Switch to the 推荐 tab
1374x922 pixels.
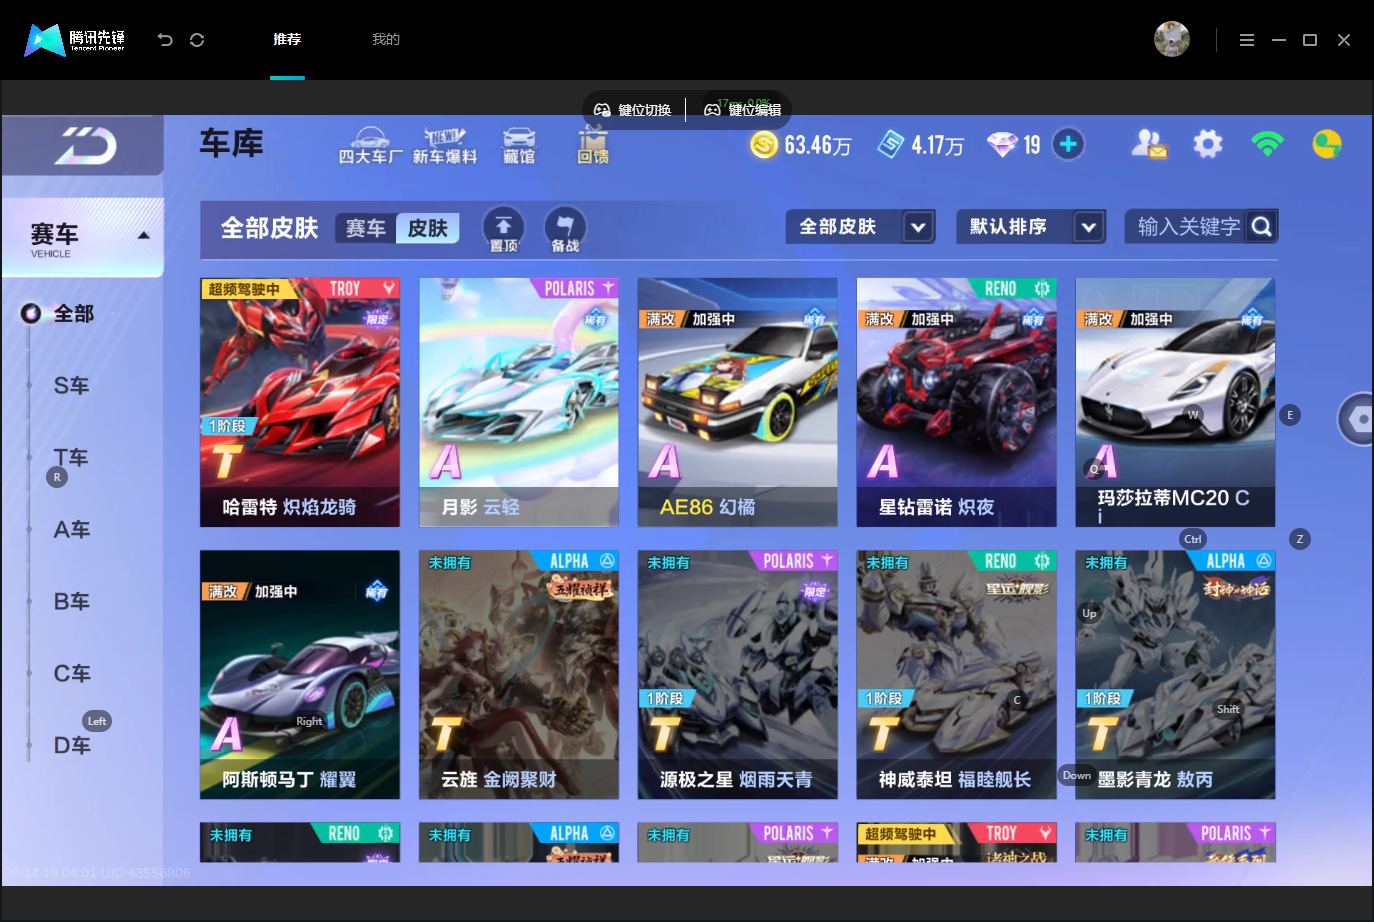287,40
